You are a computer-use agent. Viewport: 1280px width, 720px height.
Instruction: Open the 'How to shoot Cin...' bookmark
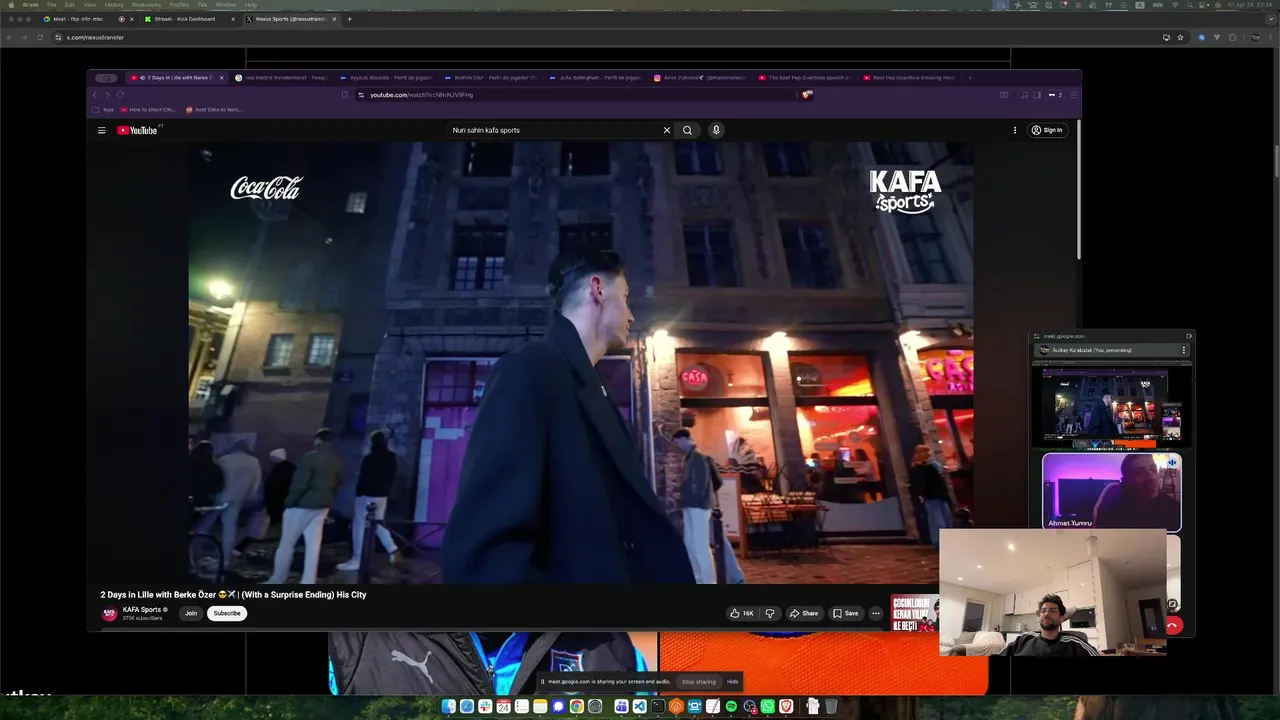146,110
